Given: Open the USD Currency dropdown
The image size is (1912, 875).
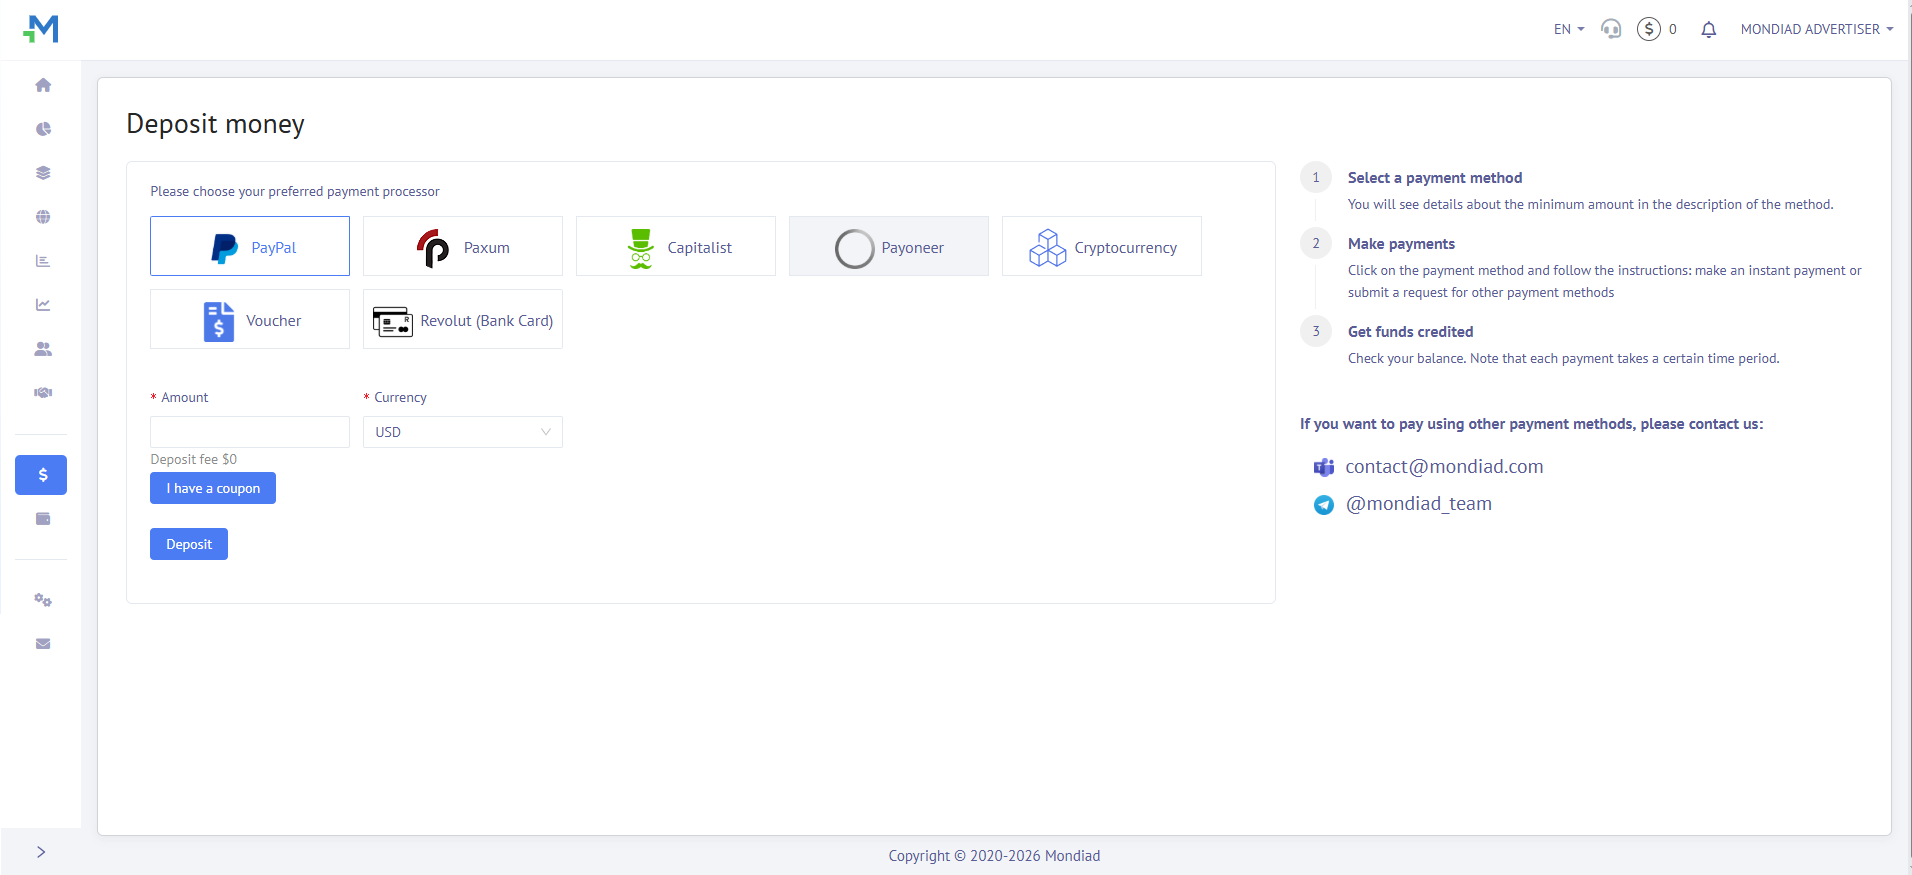Looking at the screenshot, I should pos(463,432).
